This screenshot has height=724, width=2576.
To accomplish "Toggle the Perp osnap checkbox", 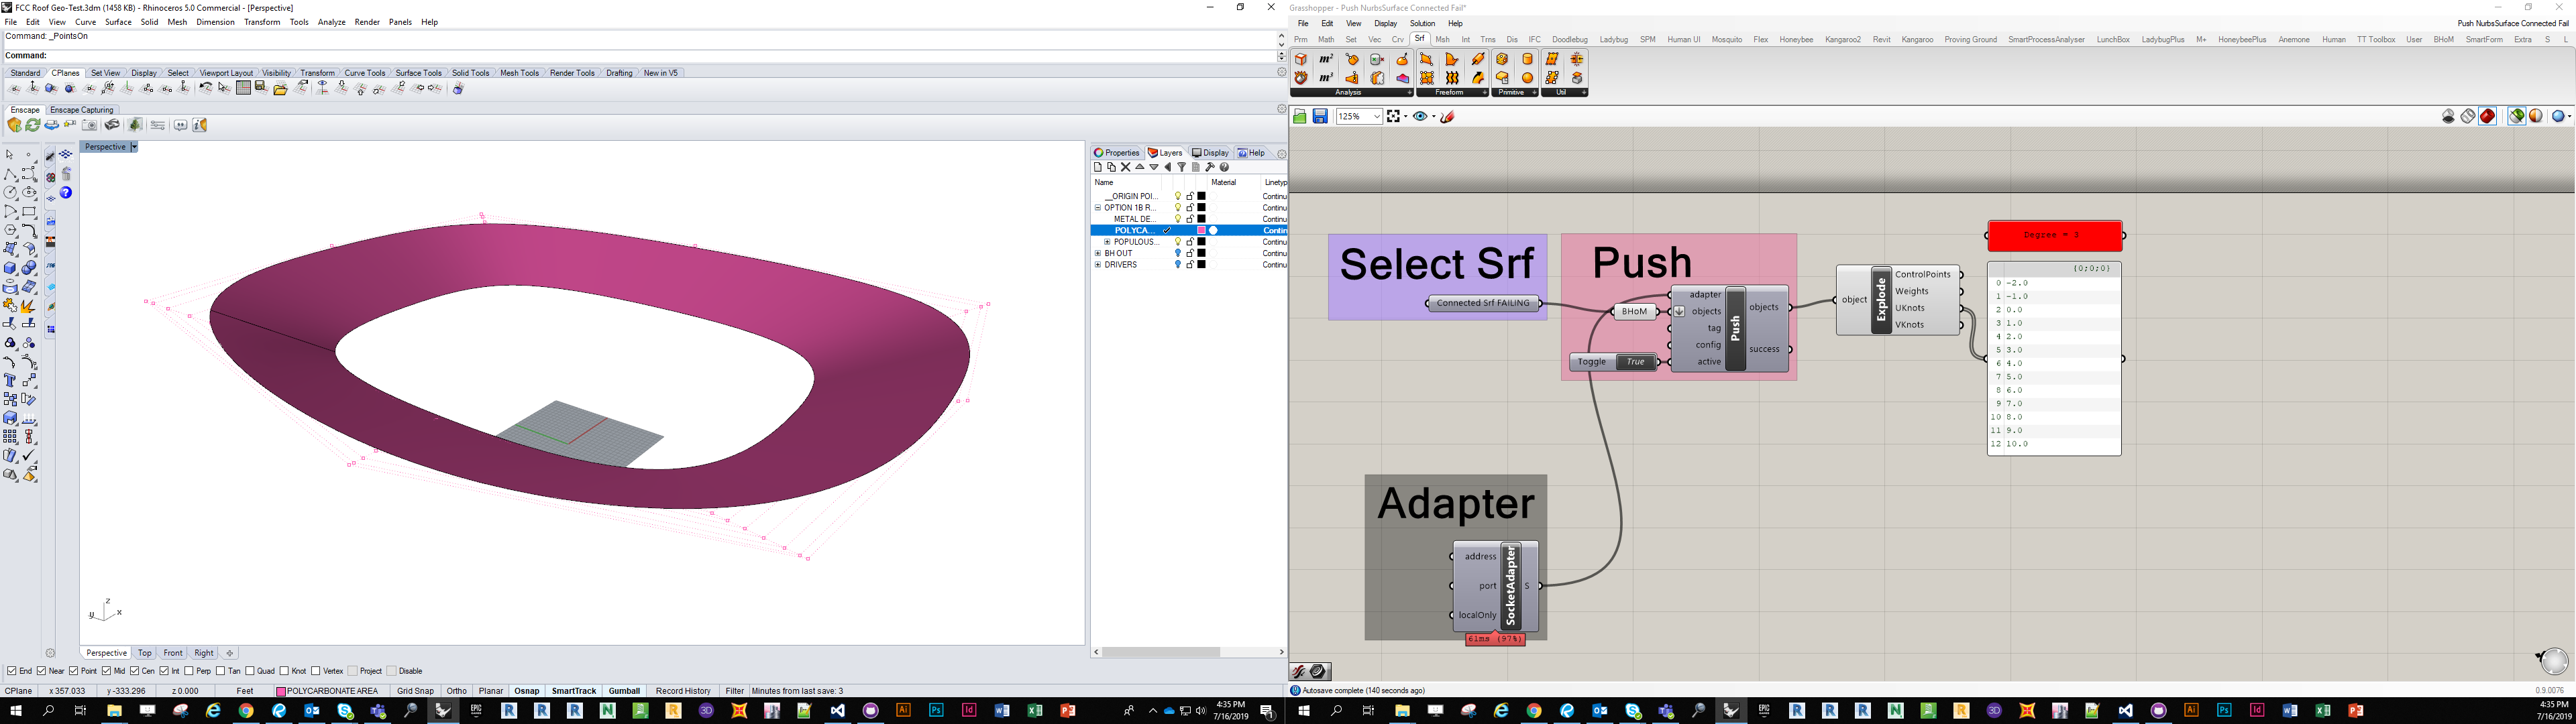I will pyautogui.click(x=190, y=671).
